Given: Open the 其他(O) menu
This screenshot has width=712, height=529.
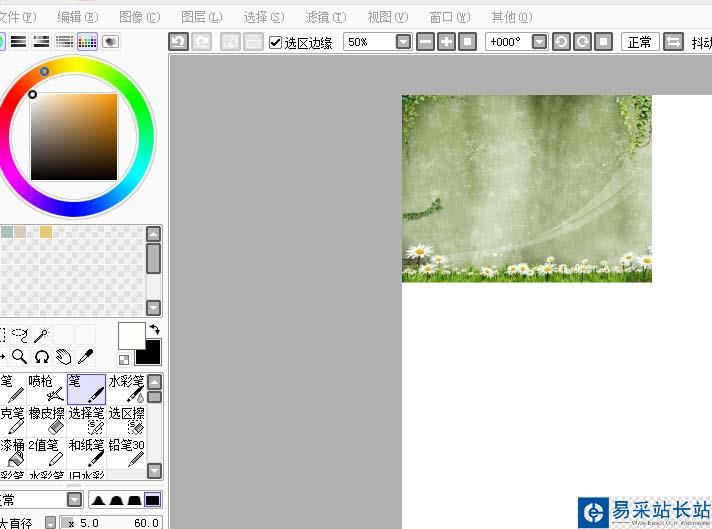Looking at the screenshot, I should tap(512, 17).
